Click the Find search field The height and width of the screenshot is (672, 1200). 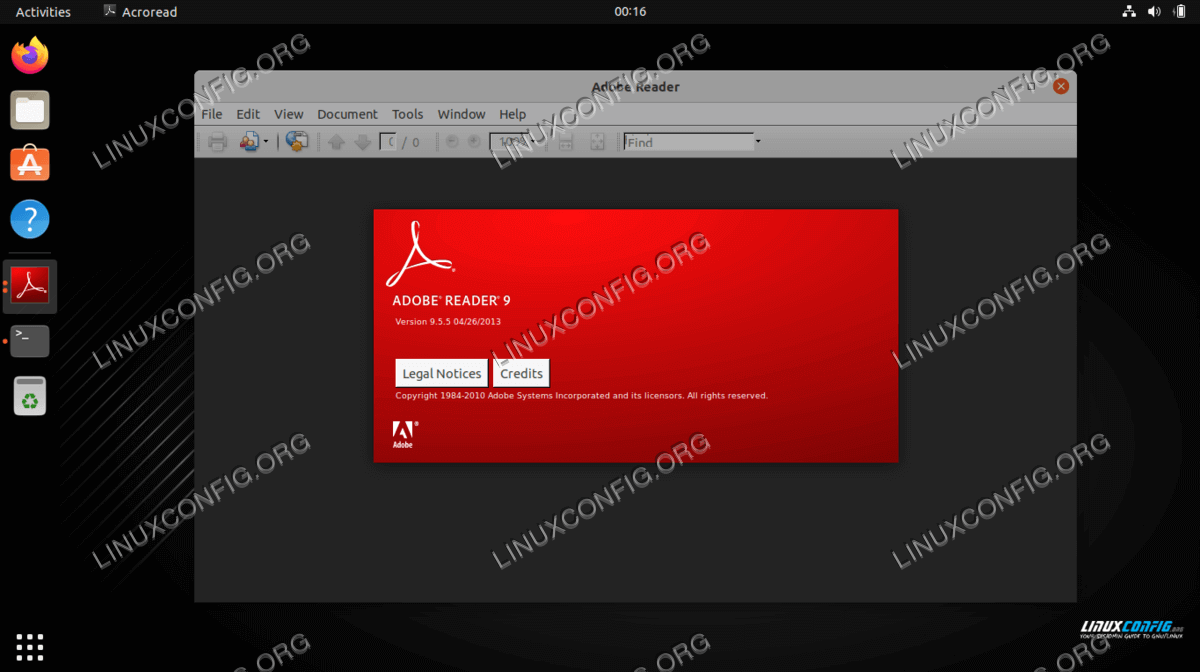[688, 142]
